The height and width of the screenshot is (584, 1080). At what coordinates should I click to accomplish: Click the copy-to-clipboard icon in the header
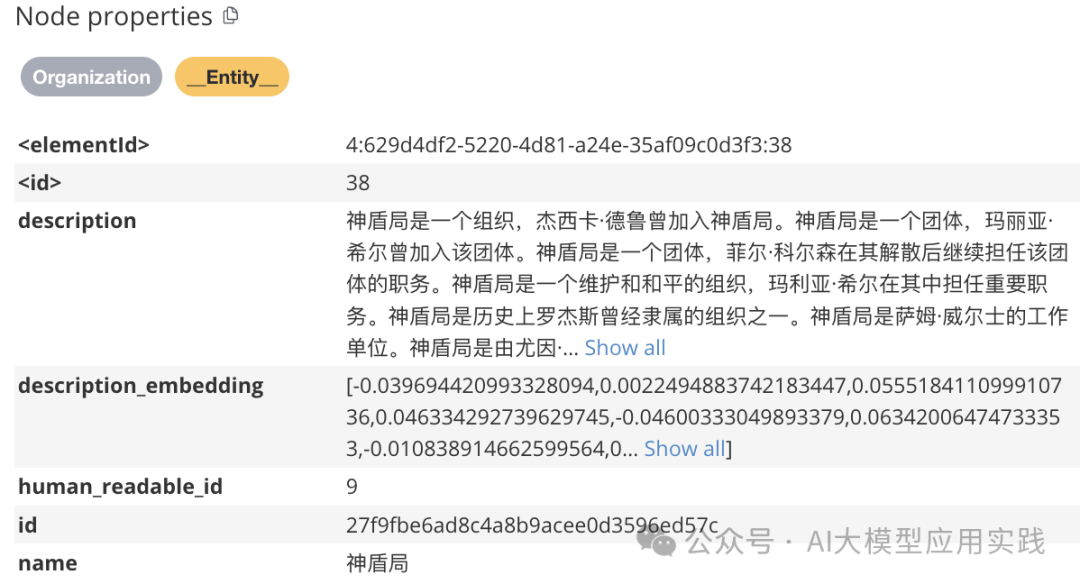click(231, 15)
